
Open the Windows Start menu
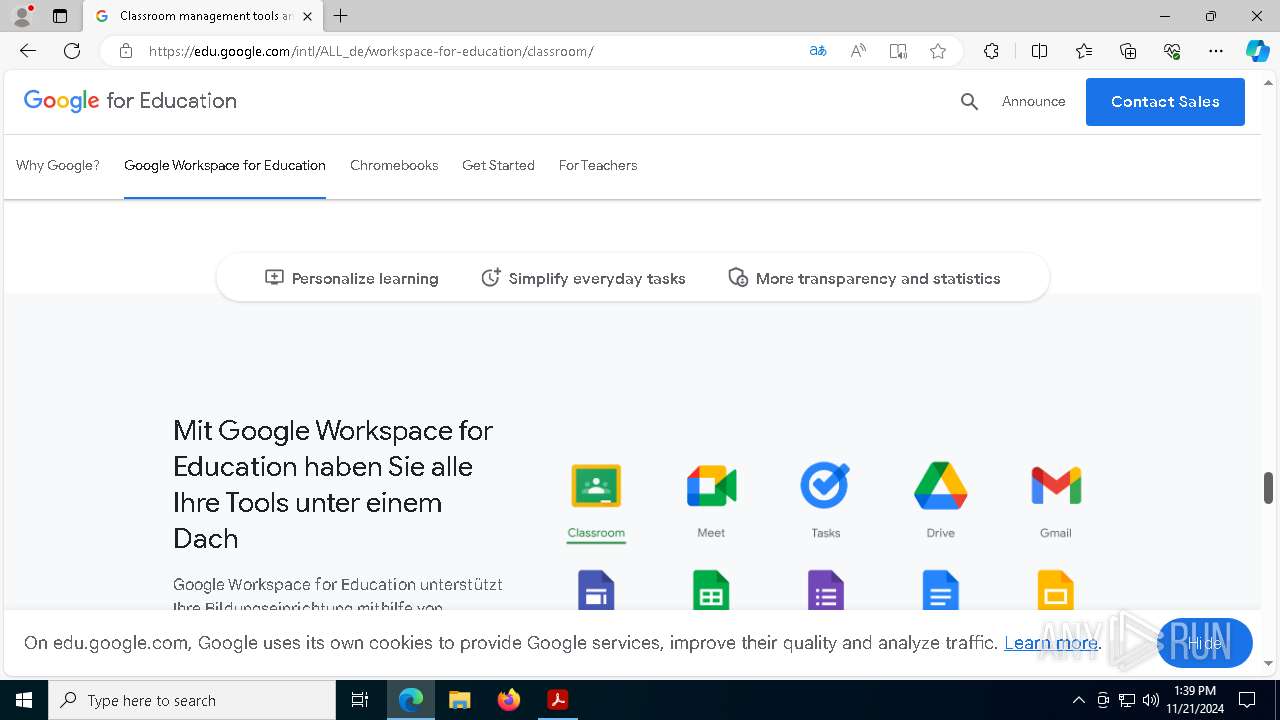point(24,700)
